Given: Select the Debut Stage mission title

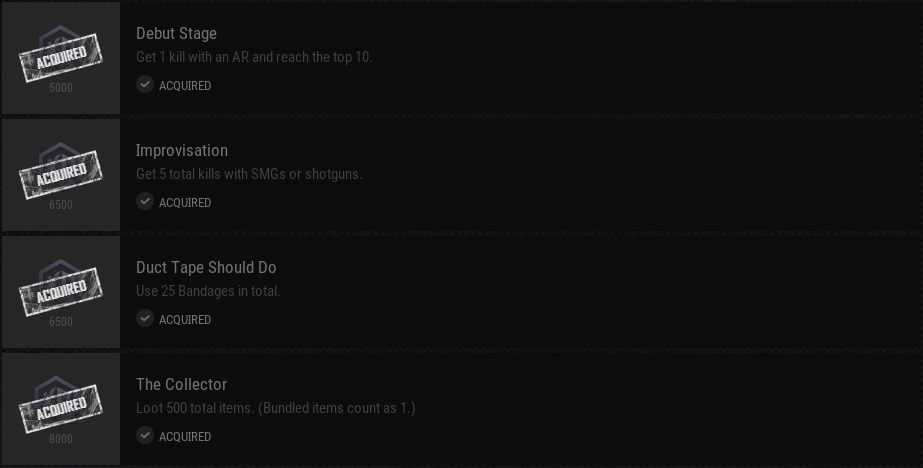Looking at the screenshot, I should coord(176,34).
